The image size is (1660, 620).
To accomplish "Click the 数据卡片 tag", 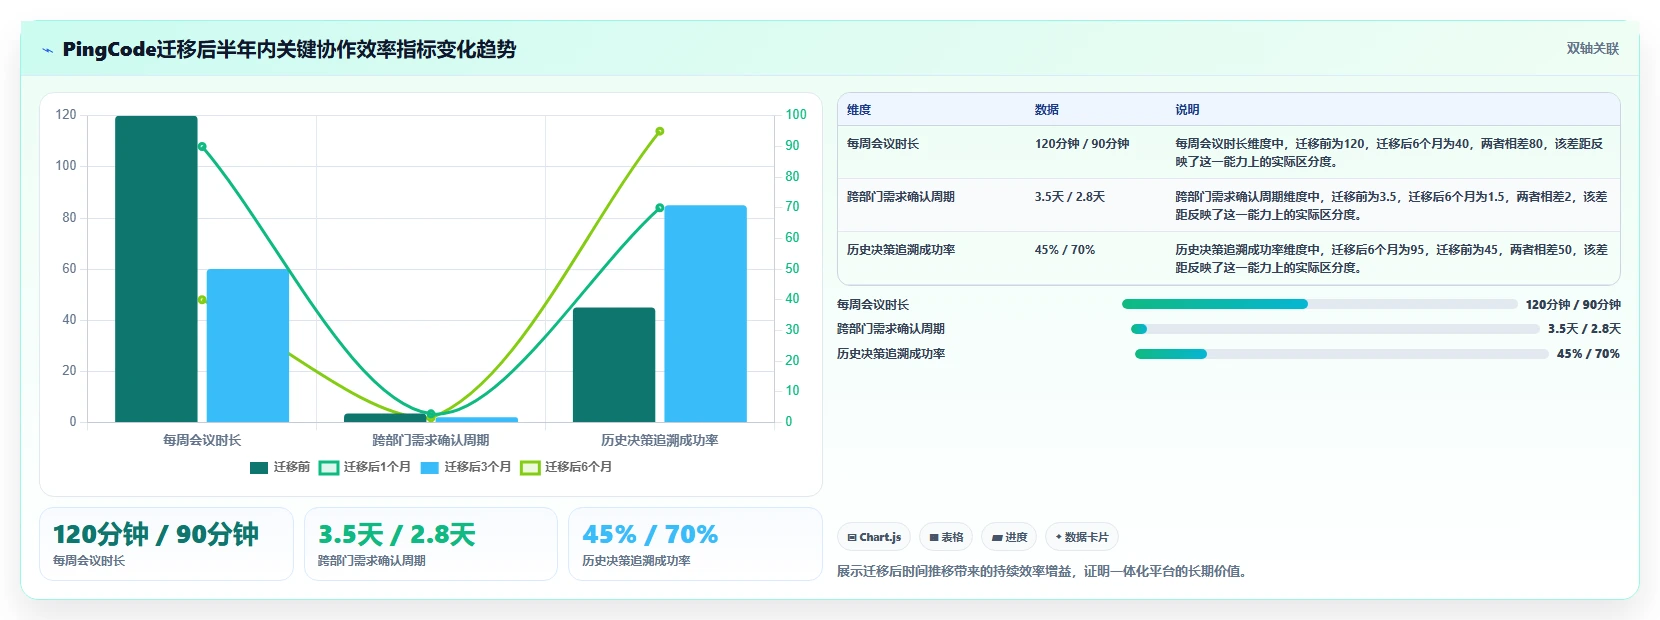I will 1082,537.
